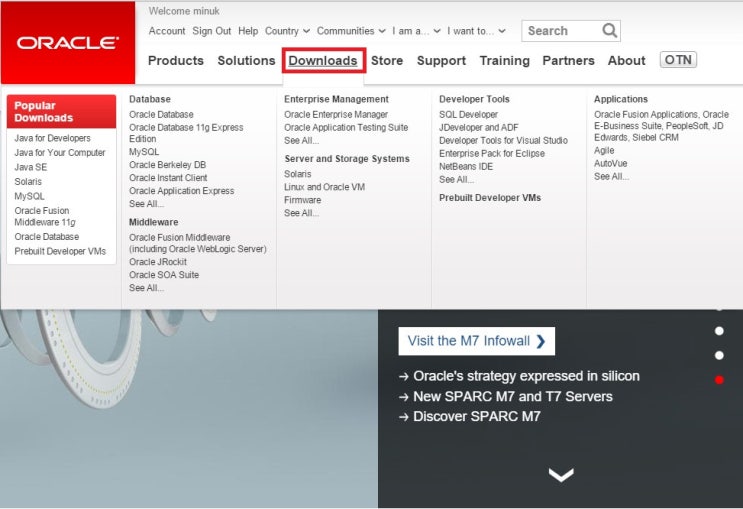743x509 pixels.
Task: Open Java for Developers download link
Action: [x=52, y=138]
